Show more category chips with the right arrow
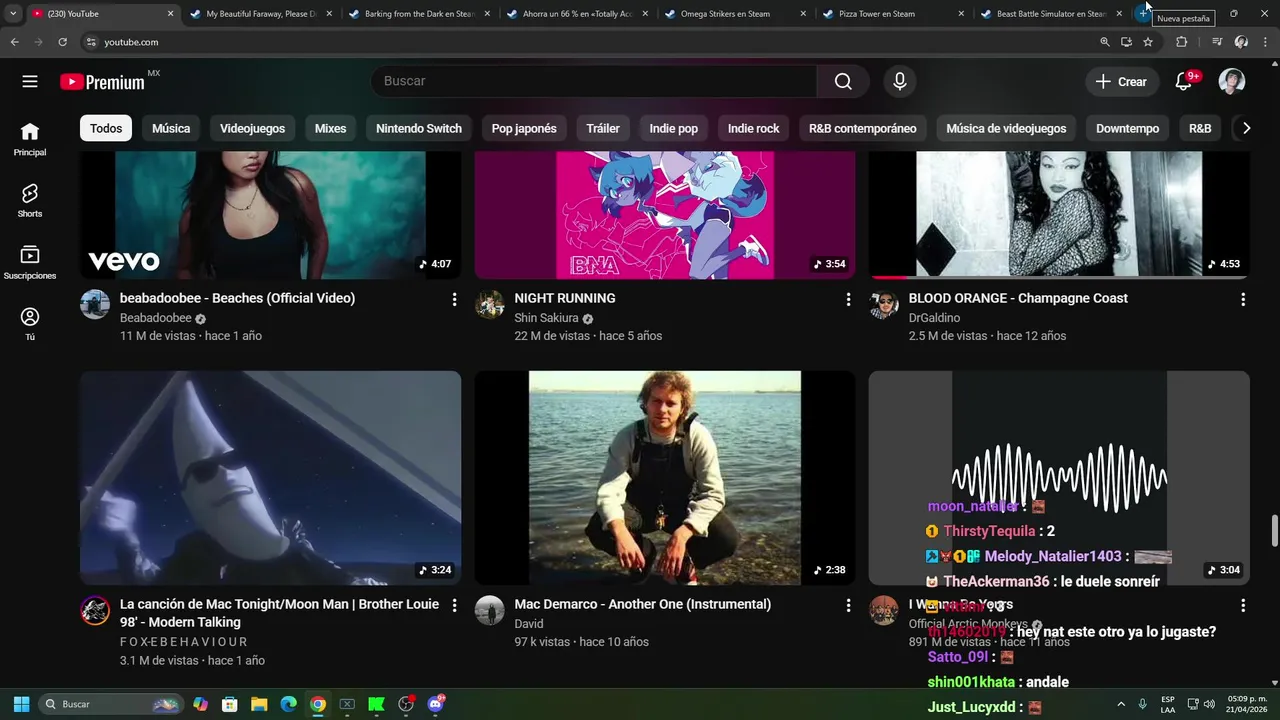 point(1246,128)
